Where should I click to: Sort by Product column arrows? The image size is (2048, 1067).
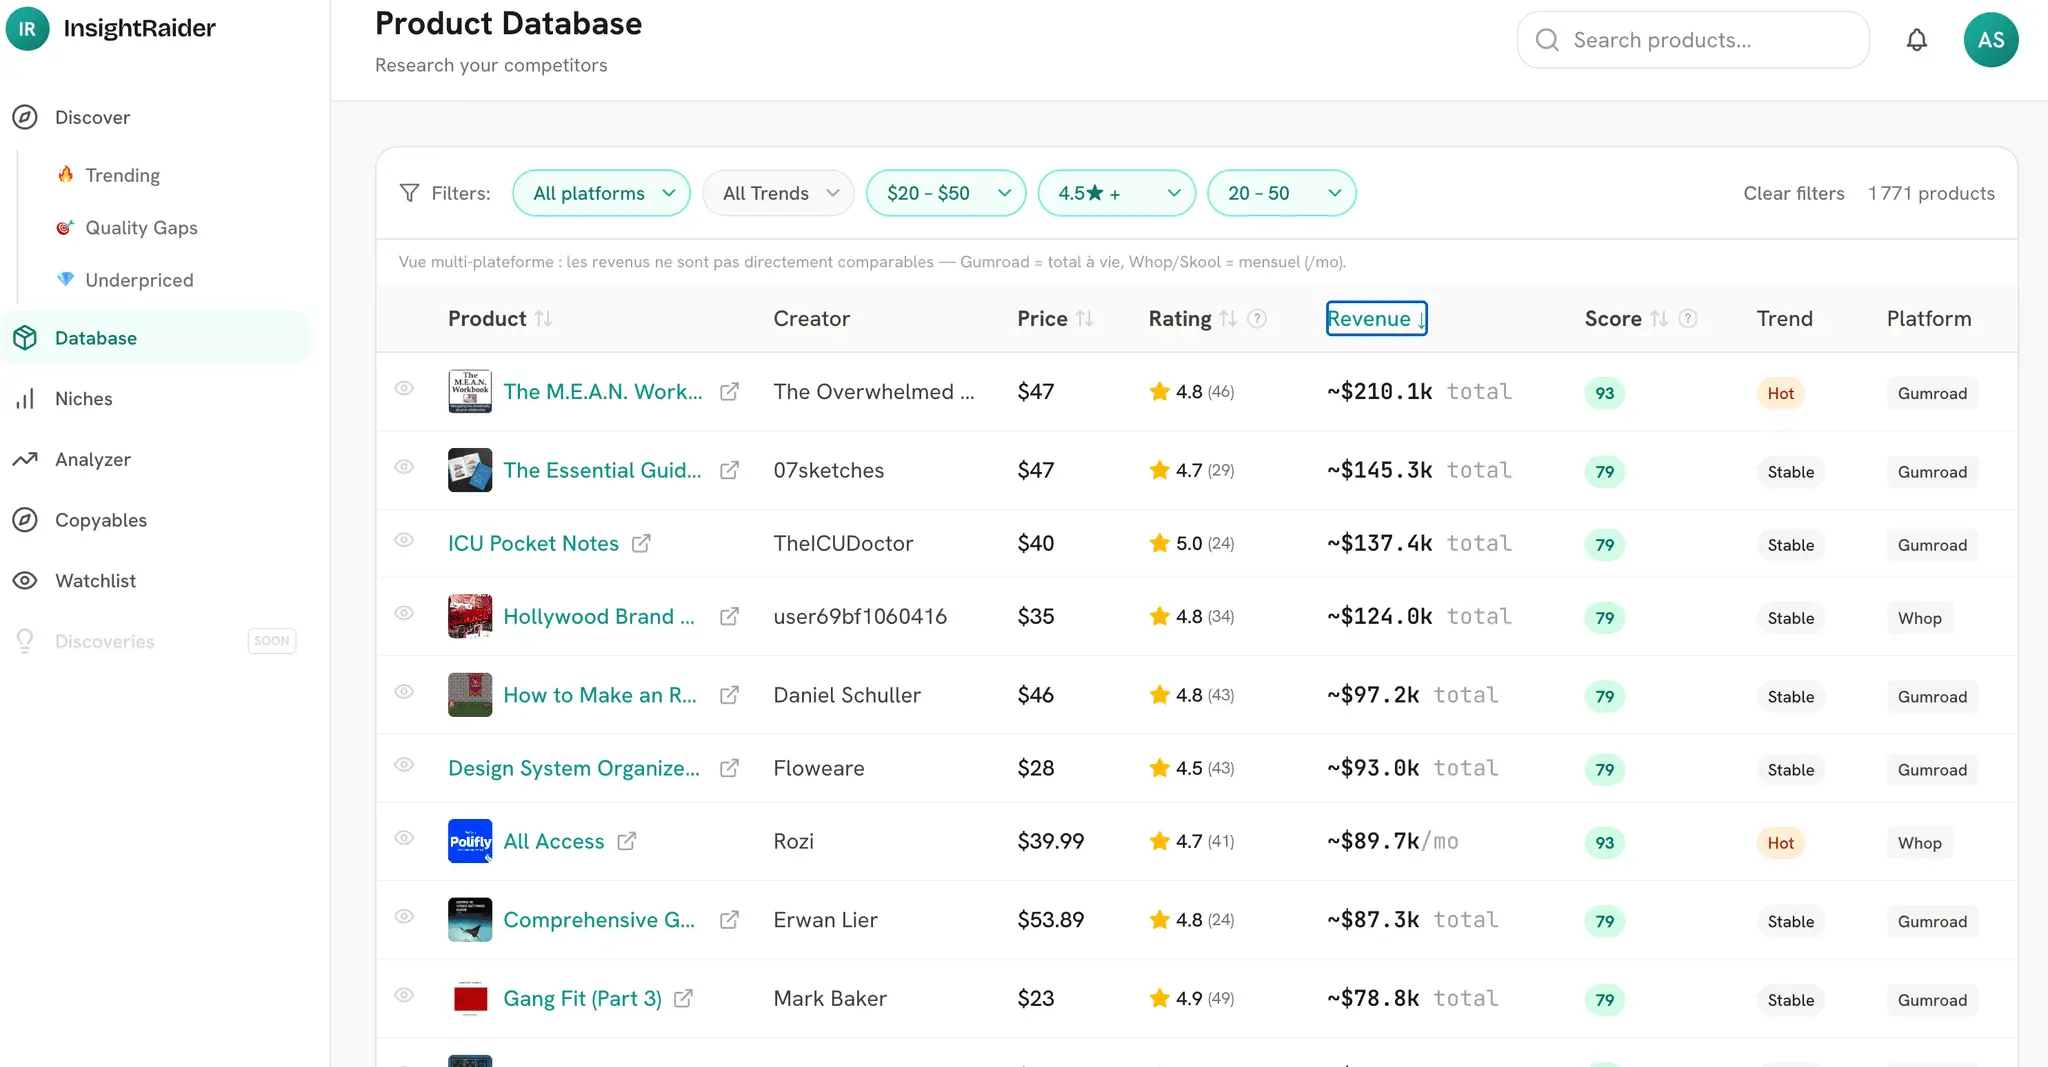(543, 319)
